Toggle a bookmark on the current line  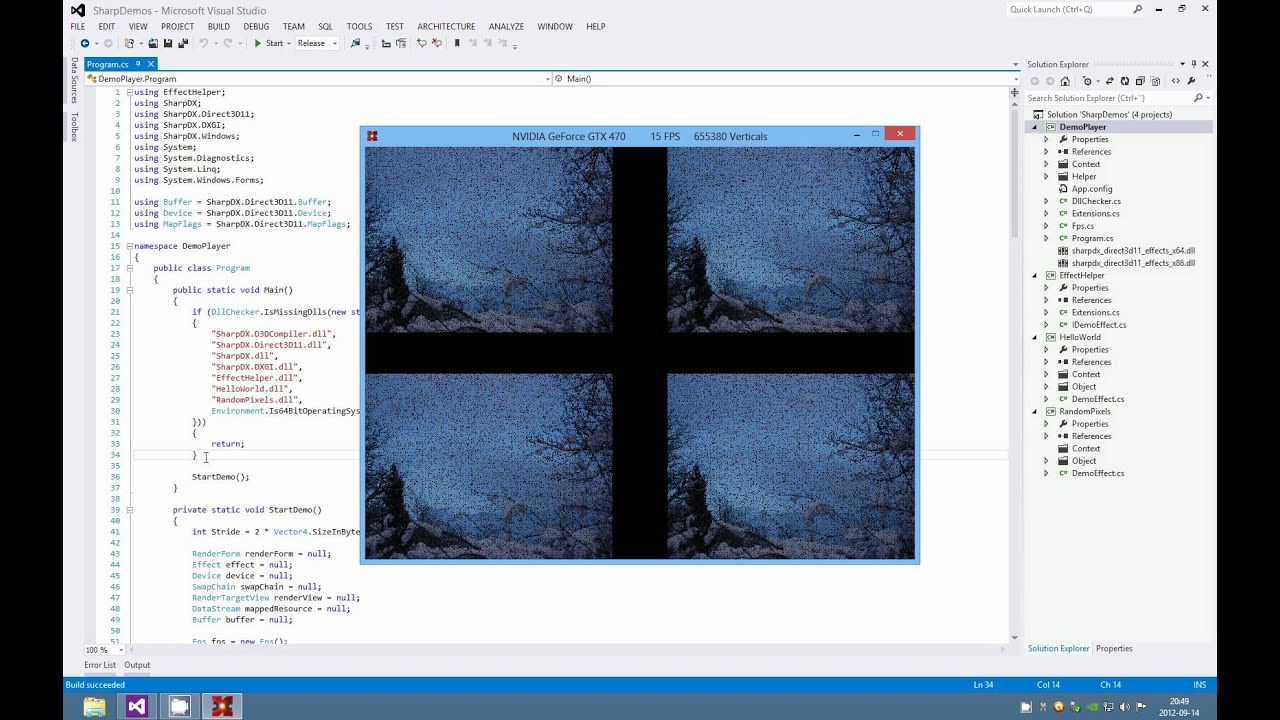pos(457,43)
